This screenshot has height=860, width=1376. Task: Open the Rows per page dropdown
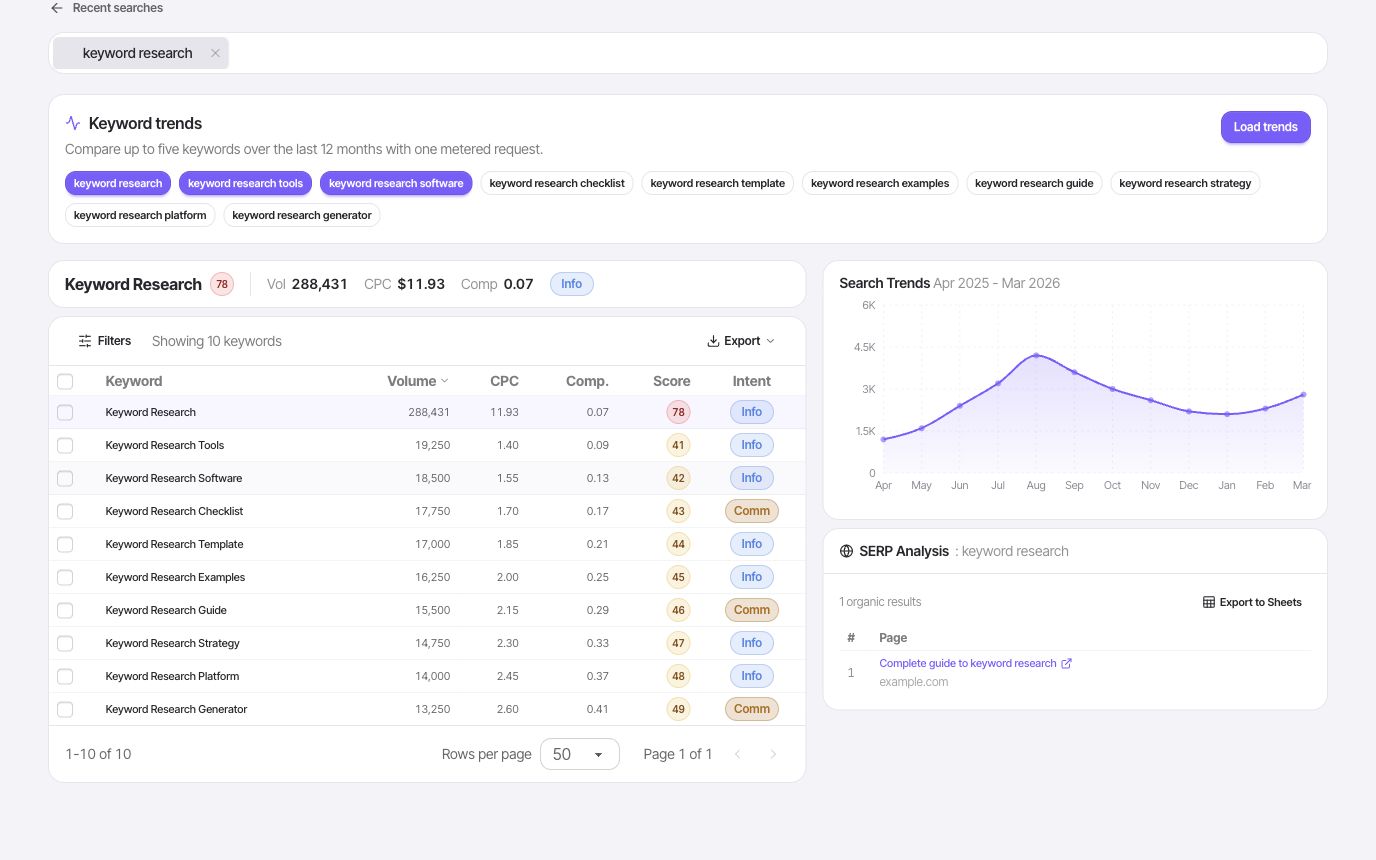click(580, 754)
